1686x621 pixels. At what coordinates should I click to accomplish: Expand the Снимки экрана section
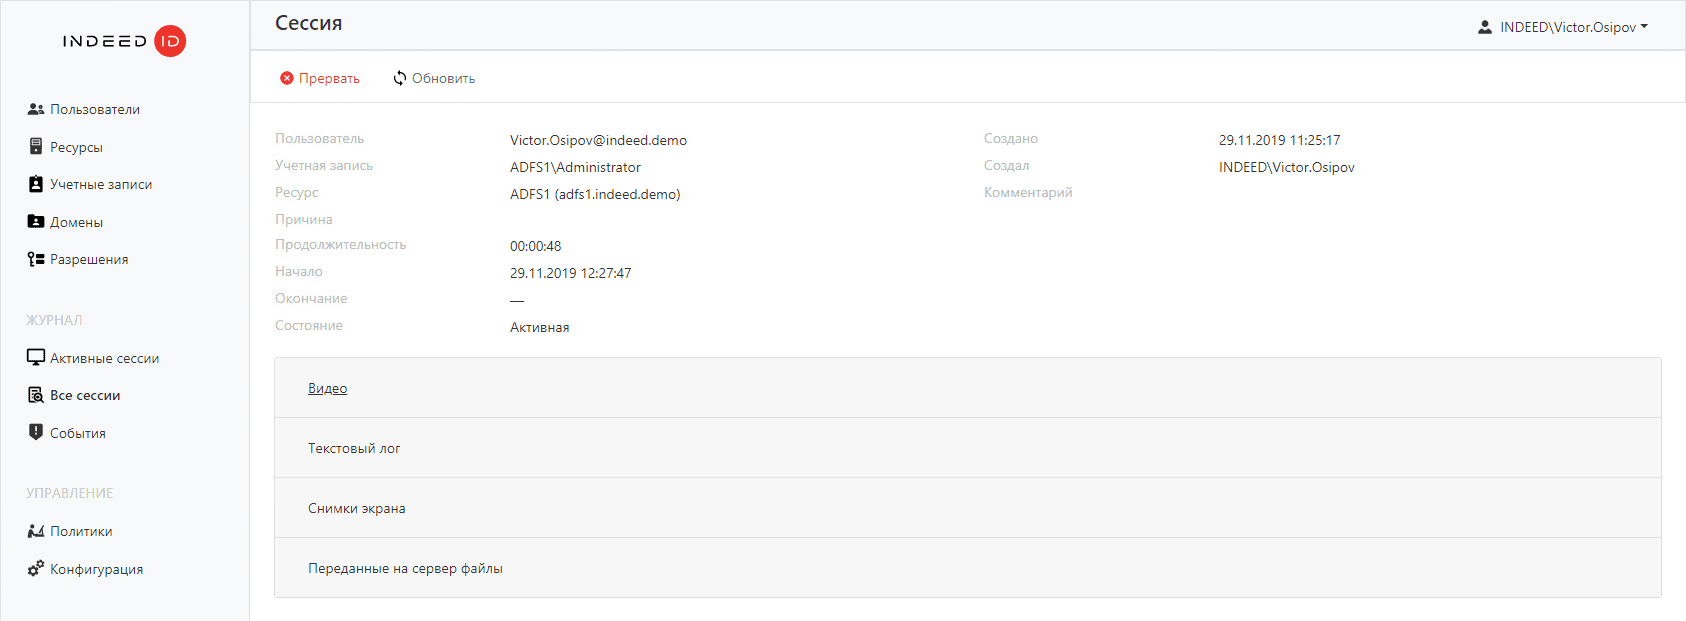(356, 508)
